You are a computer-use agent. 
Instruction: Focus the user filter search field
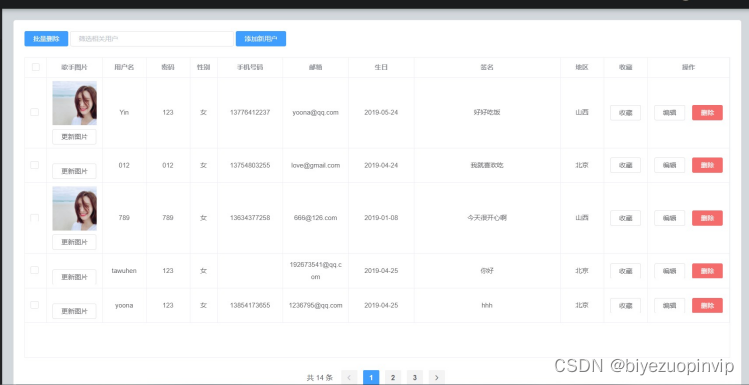click(x=152, y=39)
